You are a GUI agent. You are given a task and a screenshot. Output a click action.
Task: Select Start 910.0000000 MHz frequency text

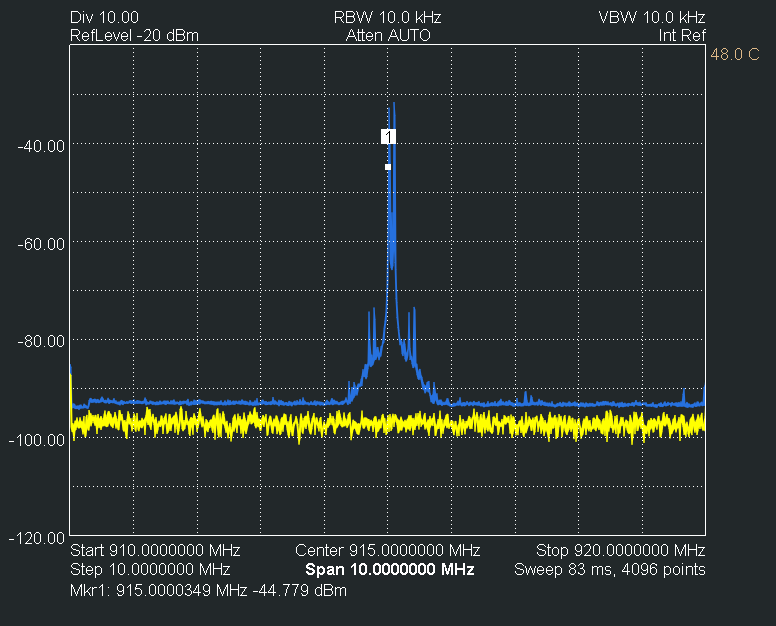[155, 550]
